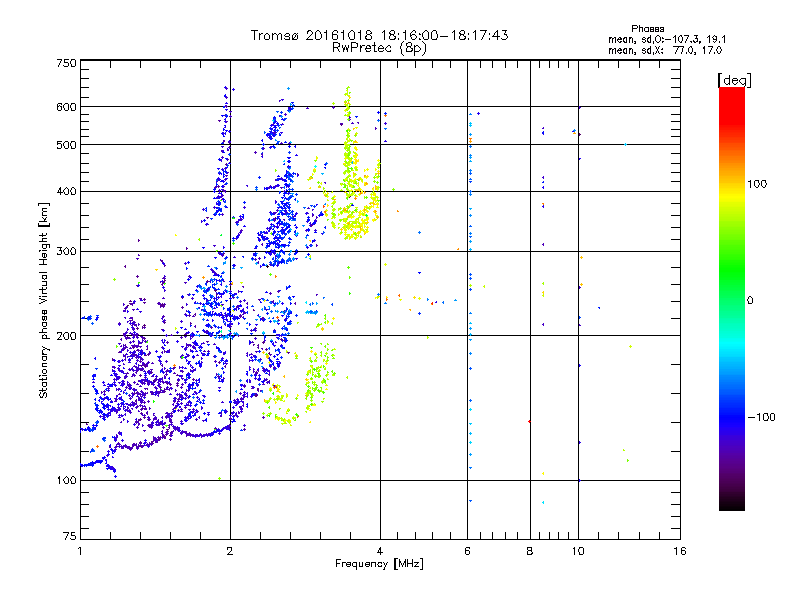This screenshot has height=600, width=800.
Task: Click the 'RwPretec (8p)' subtitle
Action: click(x=379, y=48)
